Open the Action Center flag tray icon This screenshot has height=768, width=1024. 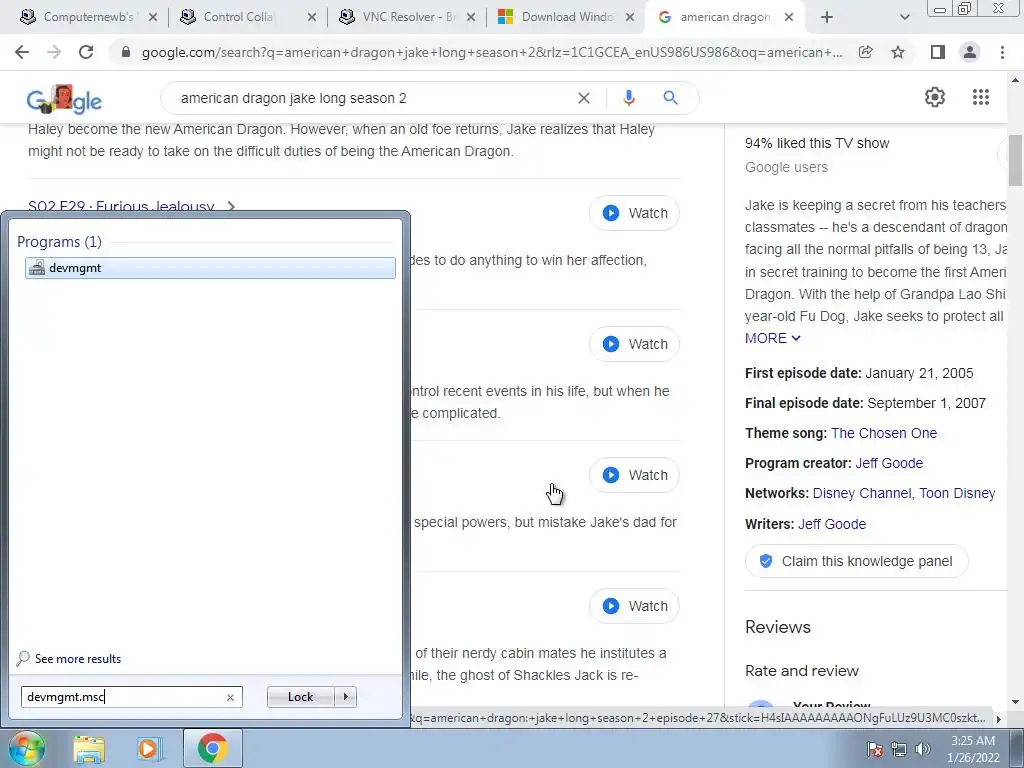(875, 749)
